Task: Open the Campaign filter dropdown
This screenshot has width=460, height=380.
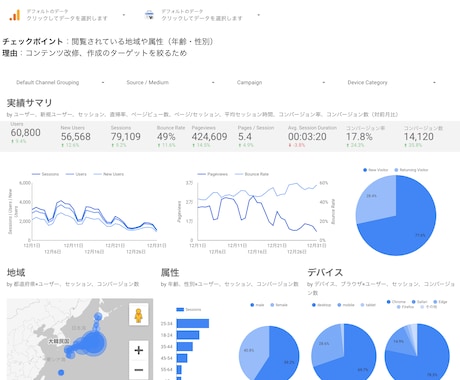Action: coord(281,82)
